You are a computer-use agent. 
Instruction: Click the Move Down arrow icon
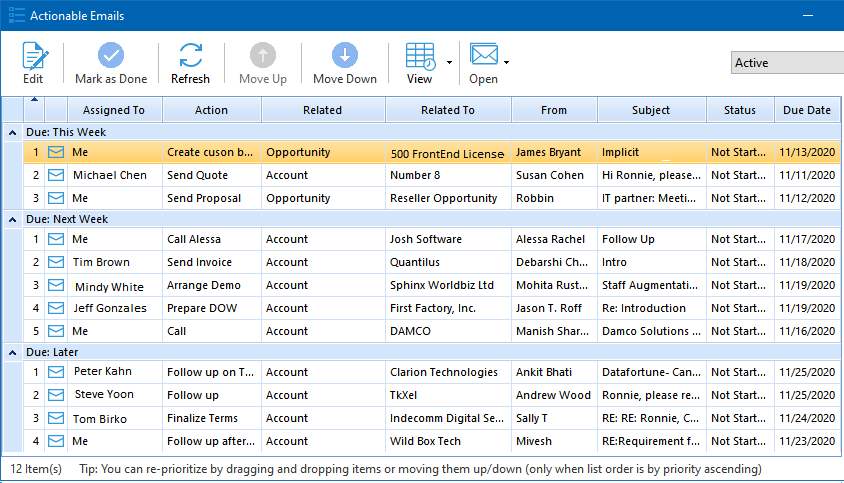[x=345, y=56]
